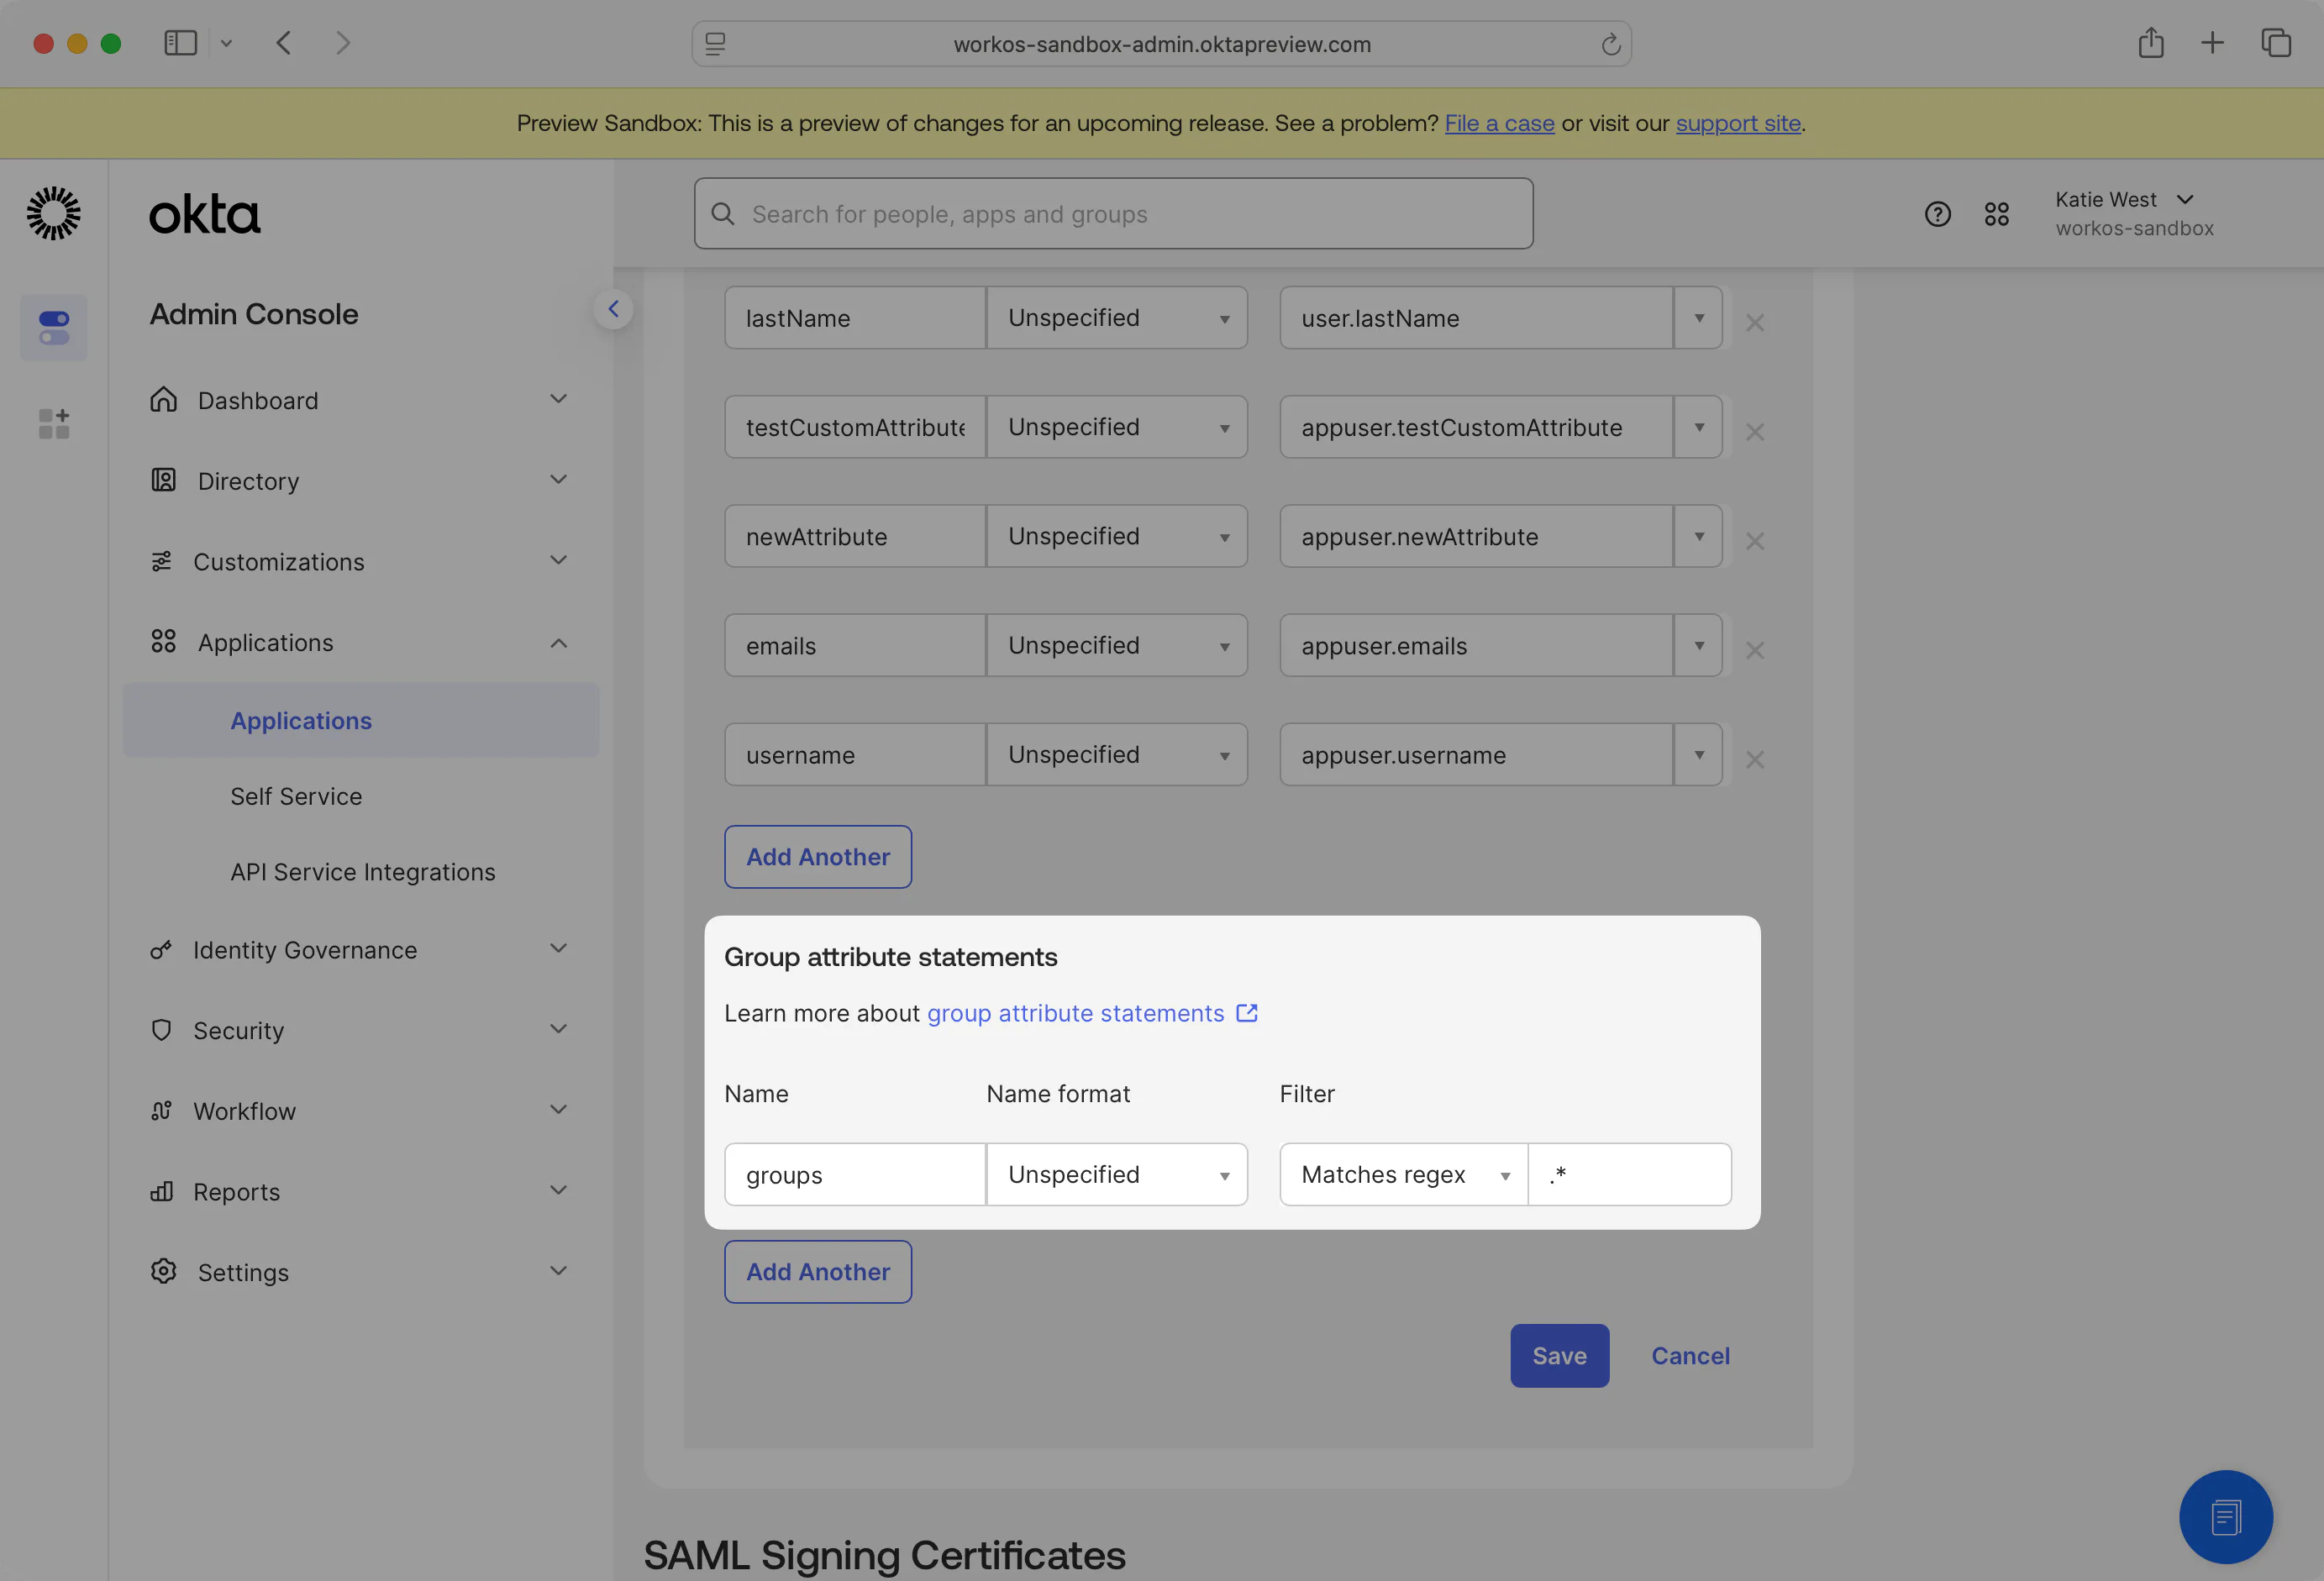The height and width of the screenshot is (1581, 2324).
Task: Open the help question mark icon
Action: click(1937, 214)
